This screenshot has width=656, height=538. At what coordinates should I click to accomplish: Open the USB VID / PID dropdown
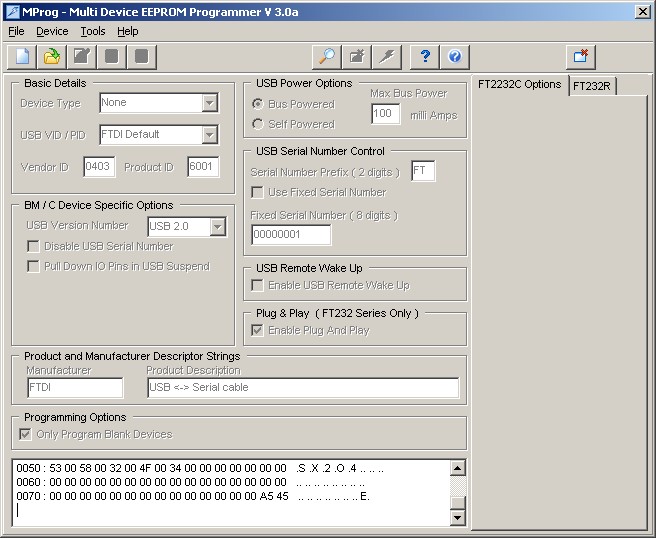tap(209, 135)
